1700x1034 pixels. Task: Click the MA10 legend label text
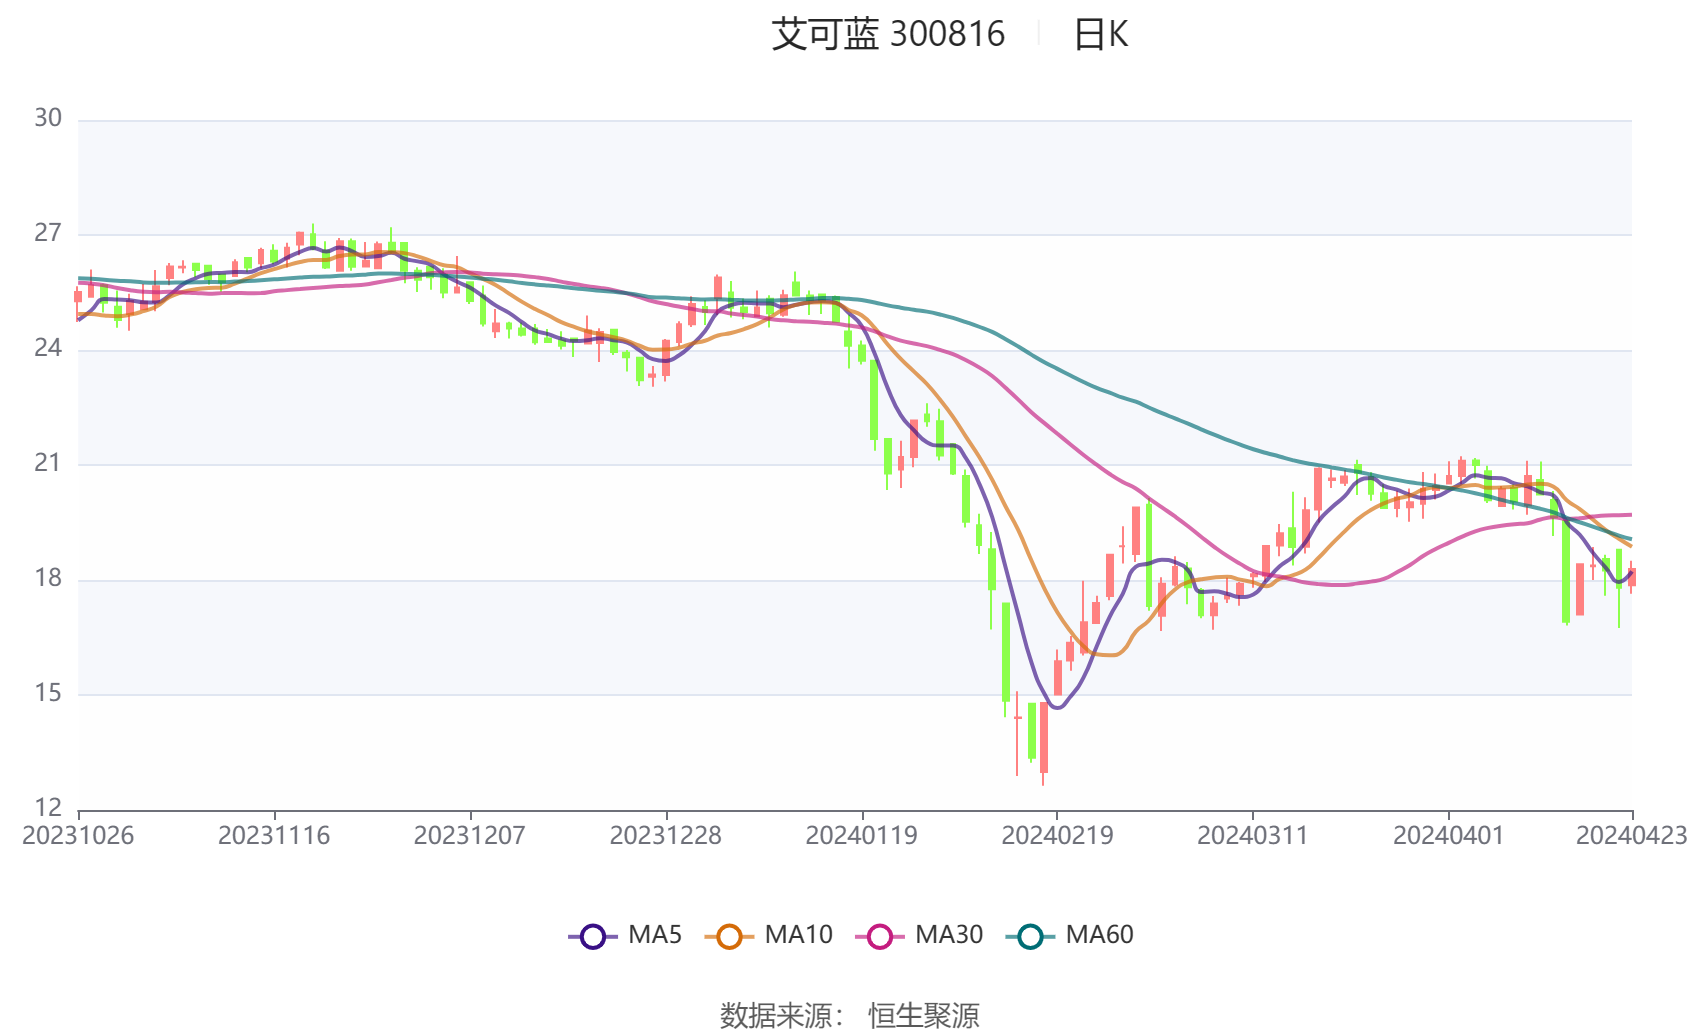798,935
